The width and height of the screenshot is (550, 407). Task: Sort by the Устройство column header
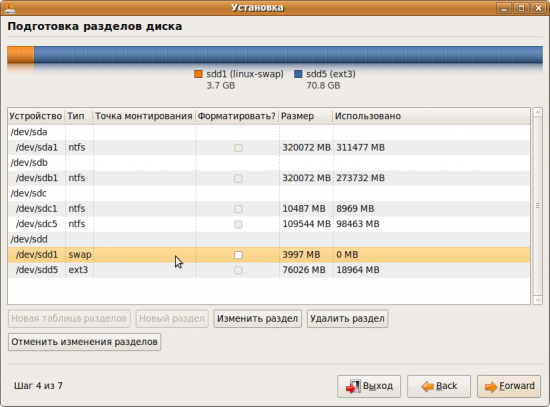pyautogui.click(x=36, y=116)
